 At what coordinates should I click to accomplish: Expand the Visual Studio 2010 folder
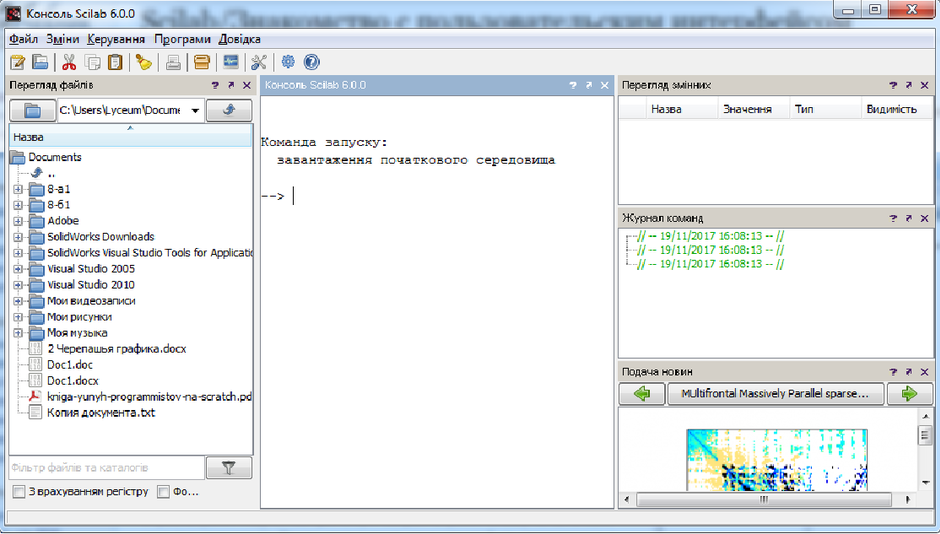18,285
